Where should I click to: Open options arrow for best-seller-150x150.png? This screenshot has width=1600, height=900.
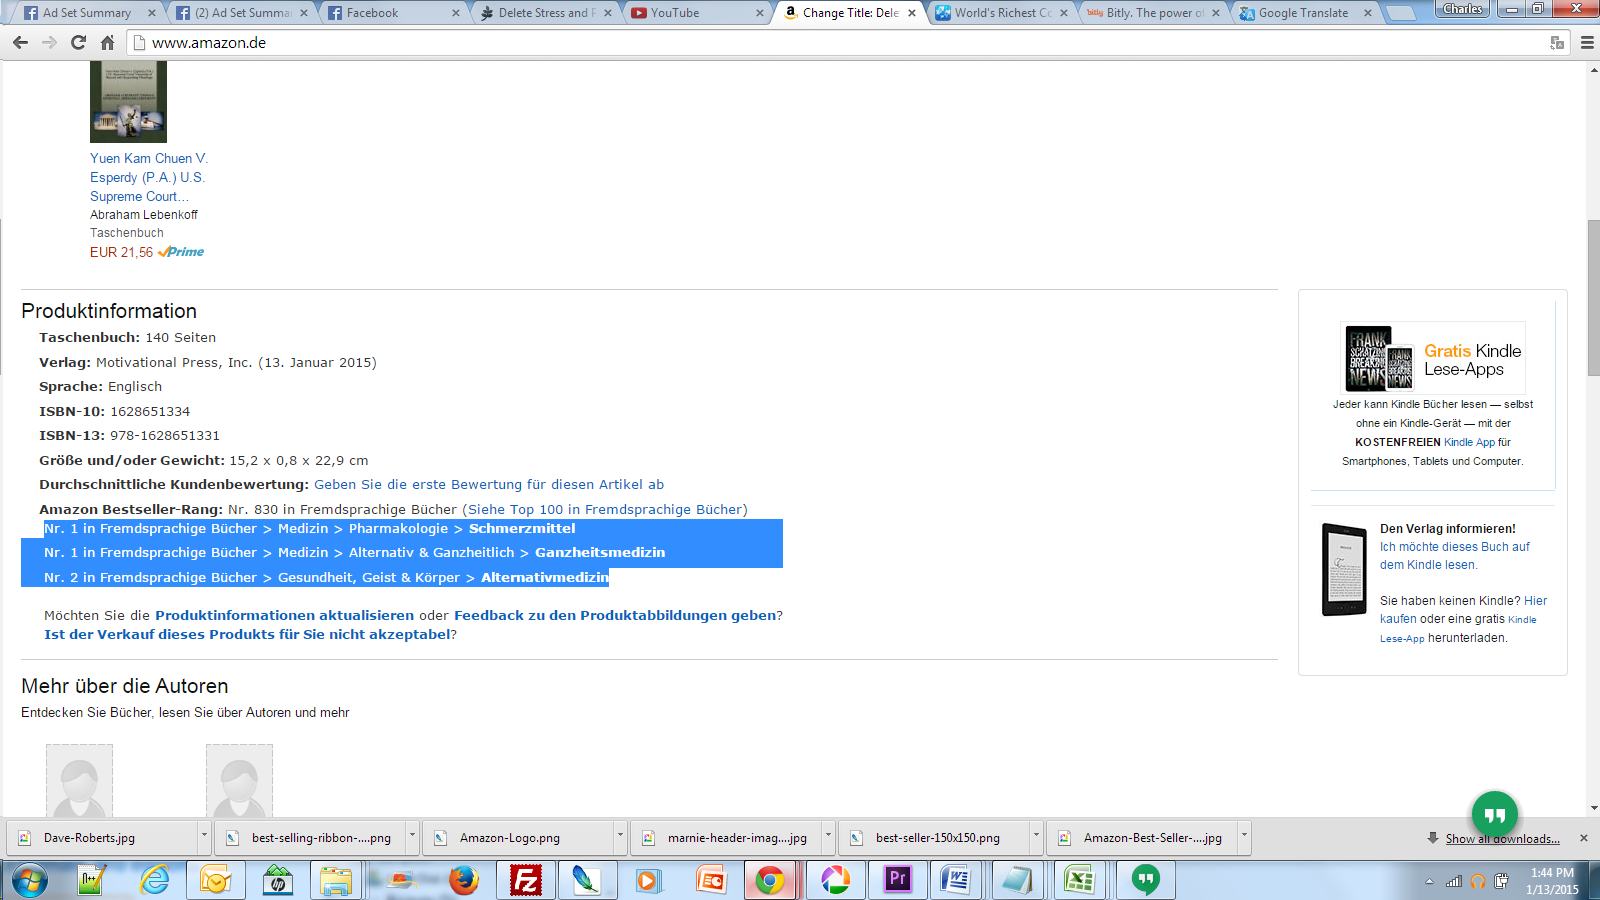1036,838
